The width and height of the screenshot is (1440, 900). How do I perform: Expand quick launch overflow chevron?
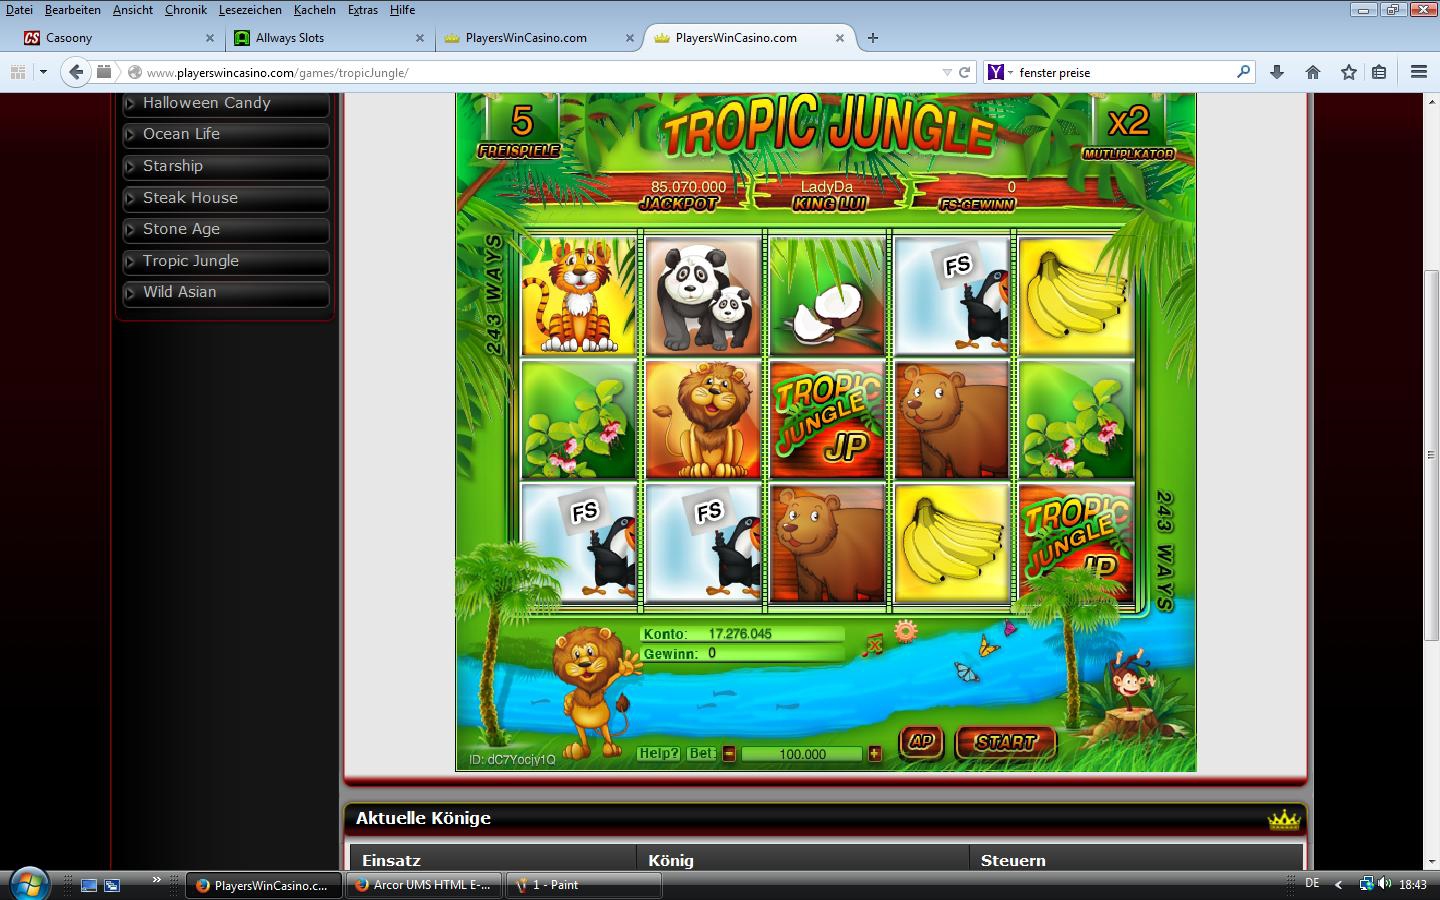tap(157, 880)
